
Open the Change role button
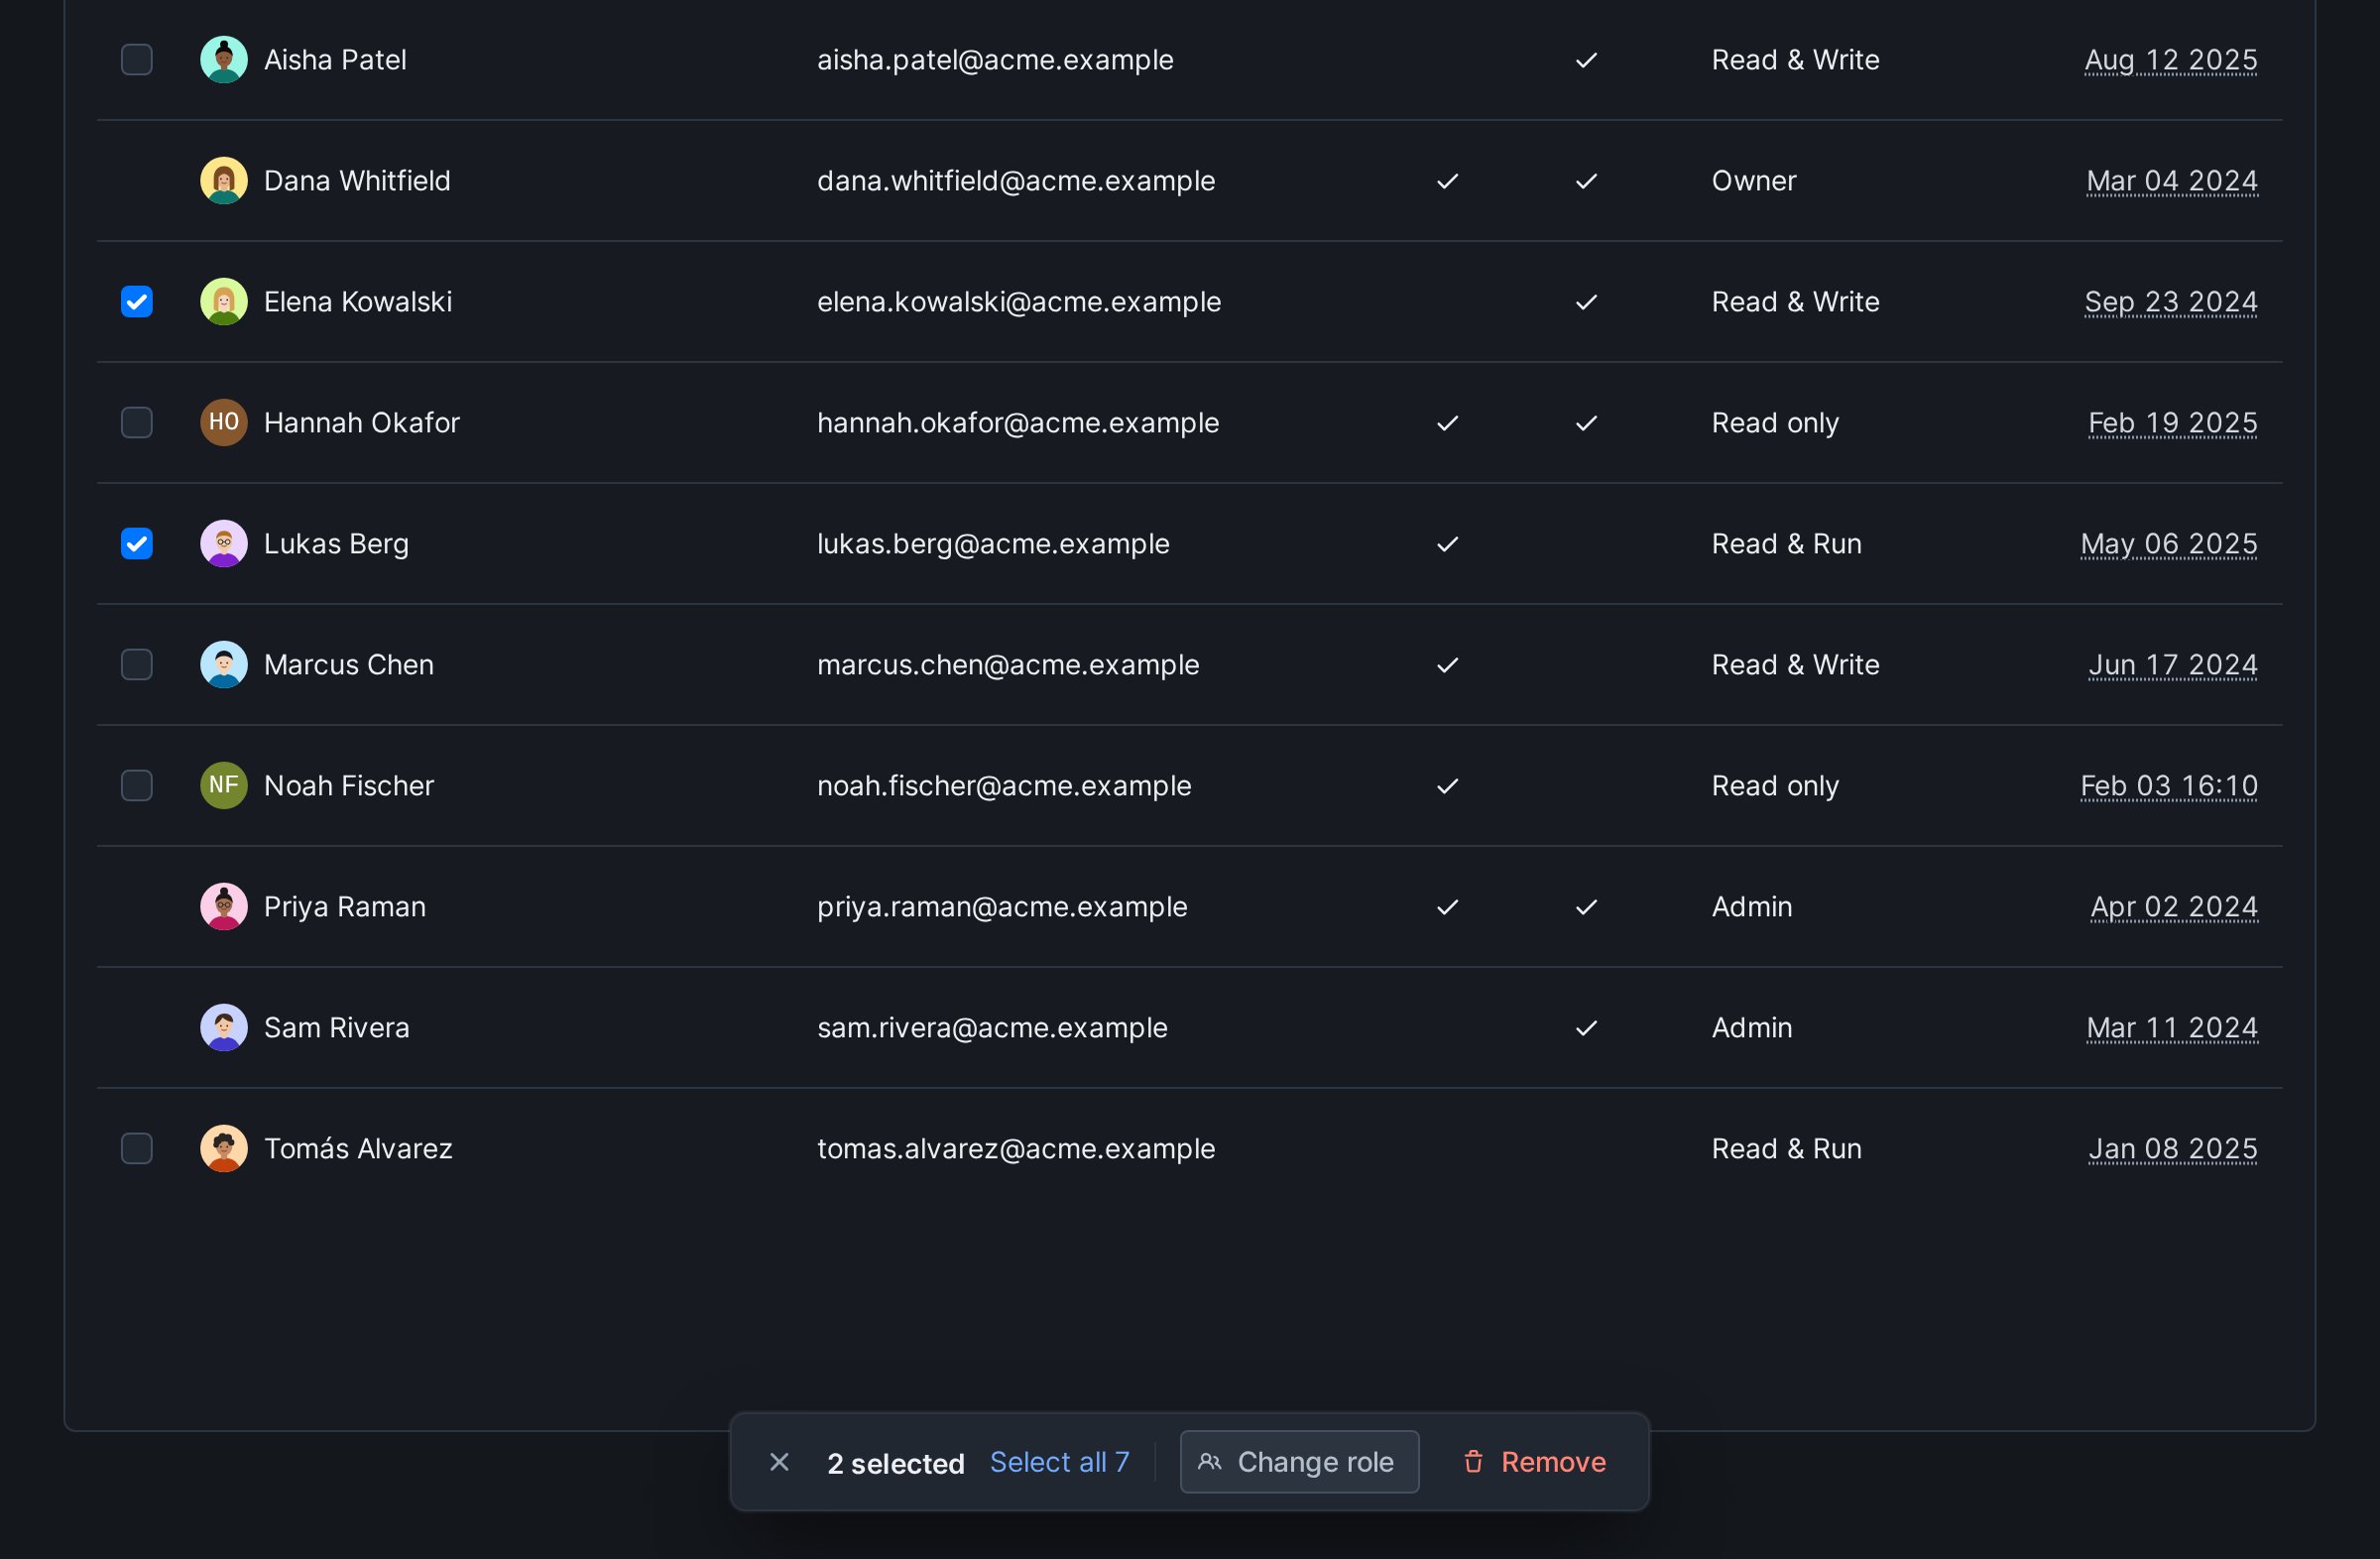coord(1300,1463)
